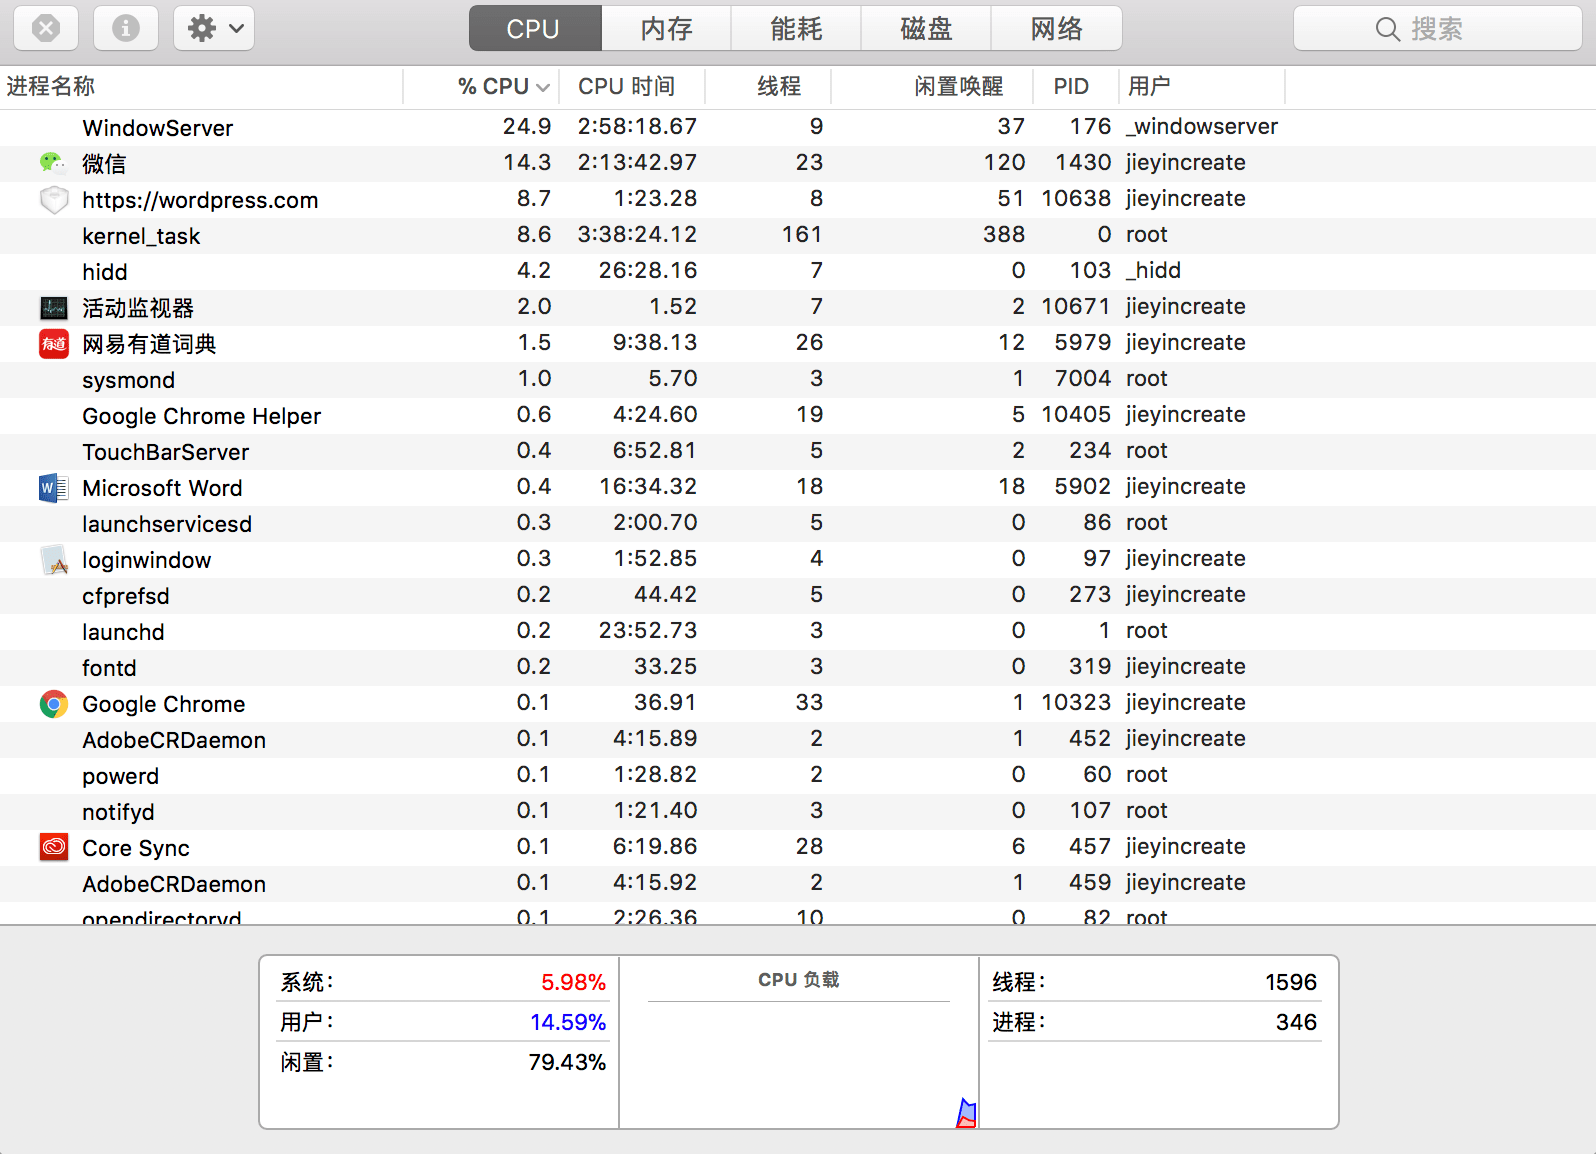
Task: Click the Microsoft Word app icon
Action: [x=53, y=487]
